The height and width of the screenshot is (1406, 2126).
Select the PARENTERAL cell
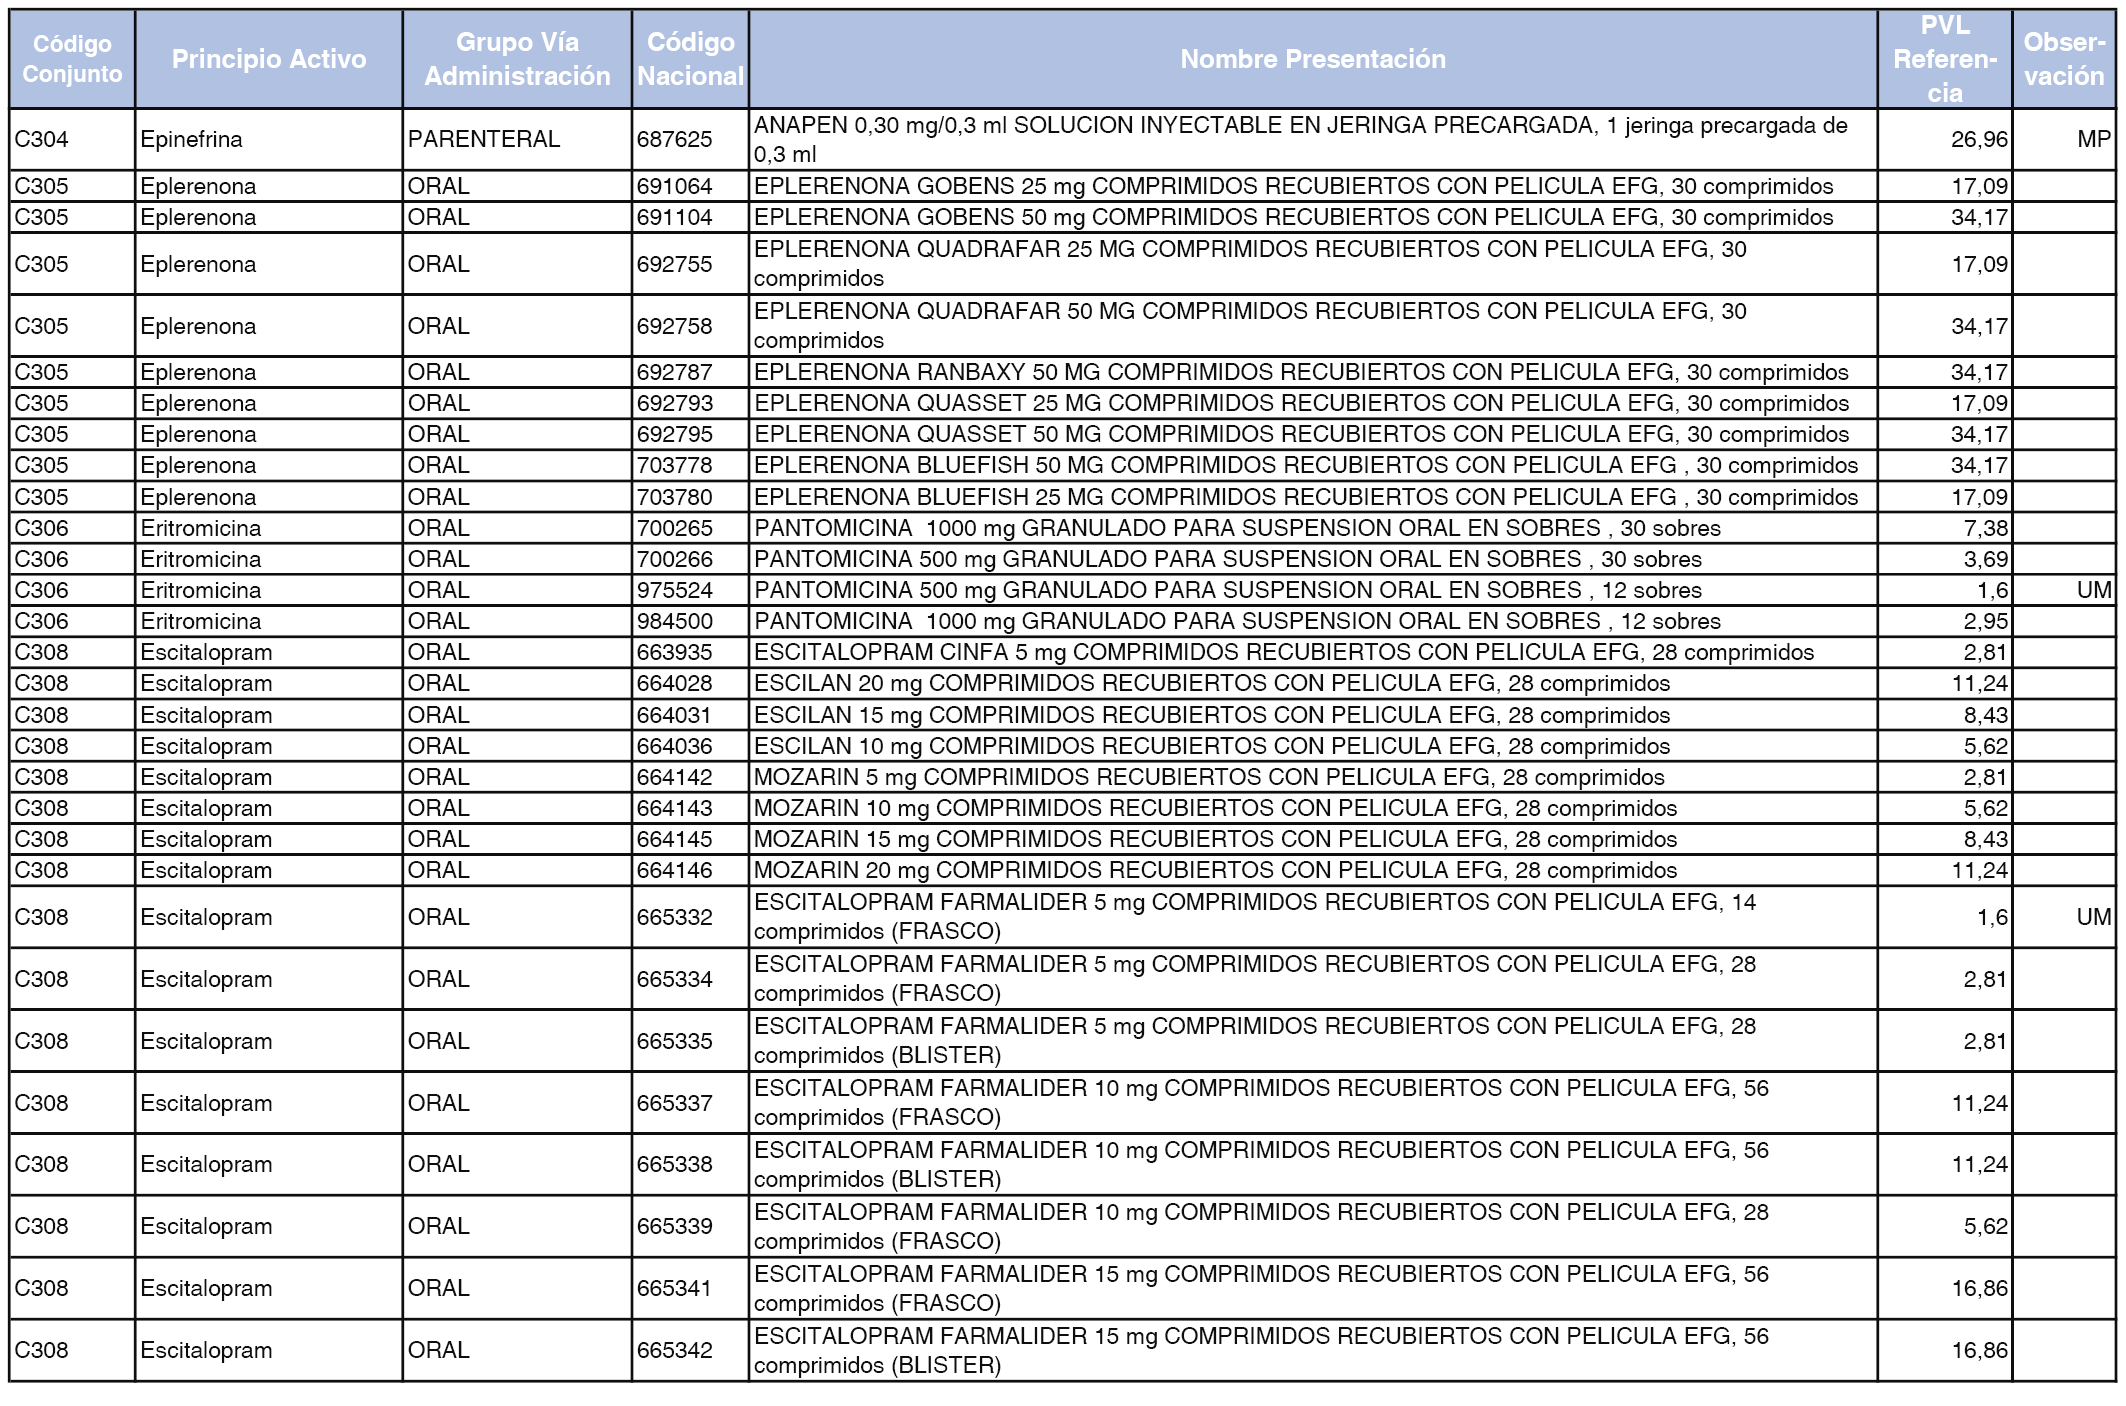(x=517, y=139)
